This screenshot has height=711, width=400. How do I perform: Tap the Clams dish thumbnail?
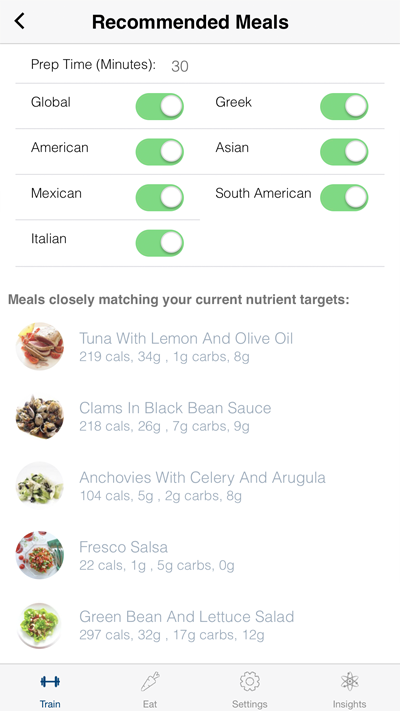click(x=40, y=416)
